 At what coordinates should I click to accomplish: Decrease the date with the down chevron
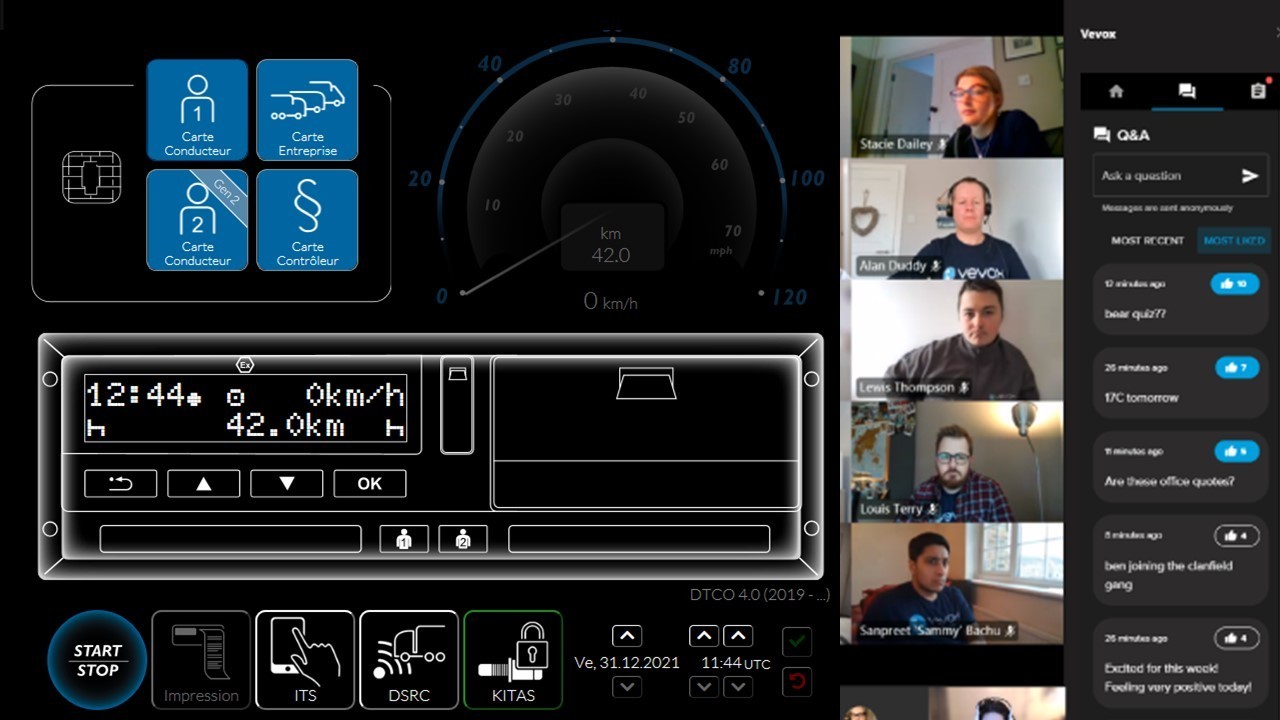pyautogui.click(x=627, y=687)
